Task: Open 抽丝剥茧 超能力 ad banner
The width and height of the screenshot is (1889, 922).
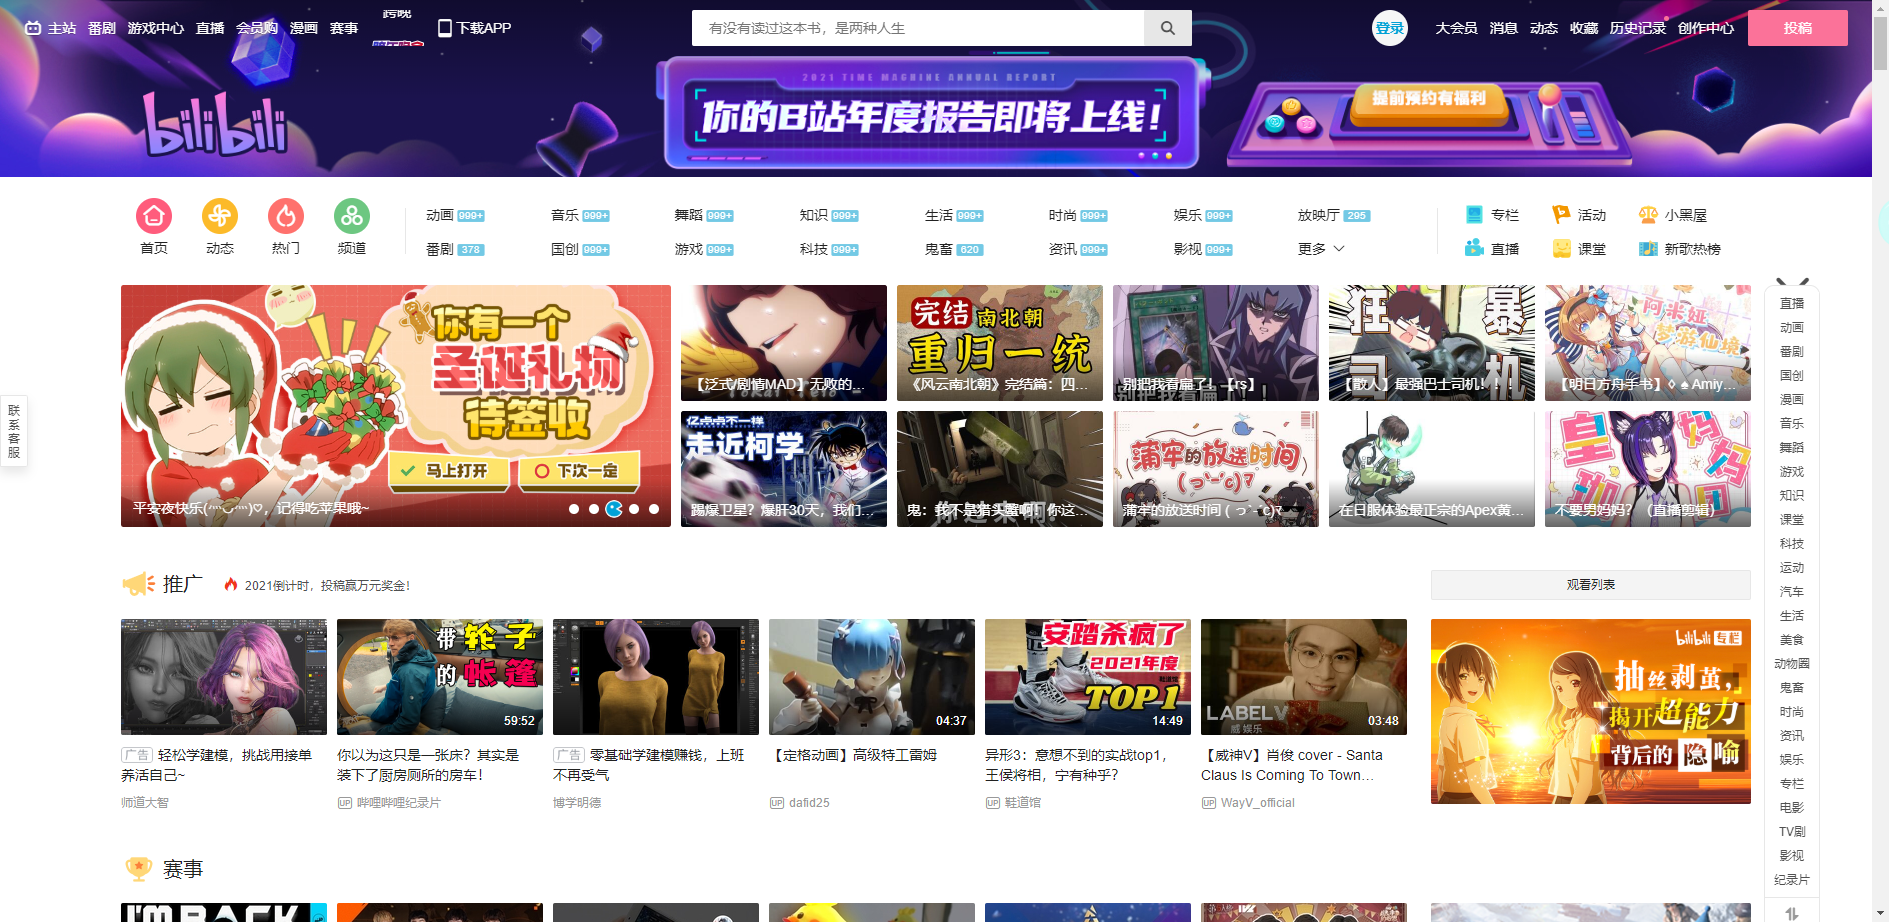Action: 1591,711
